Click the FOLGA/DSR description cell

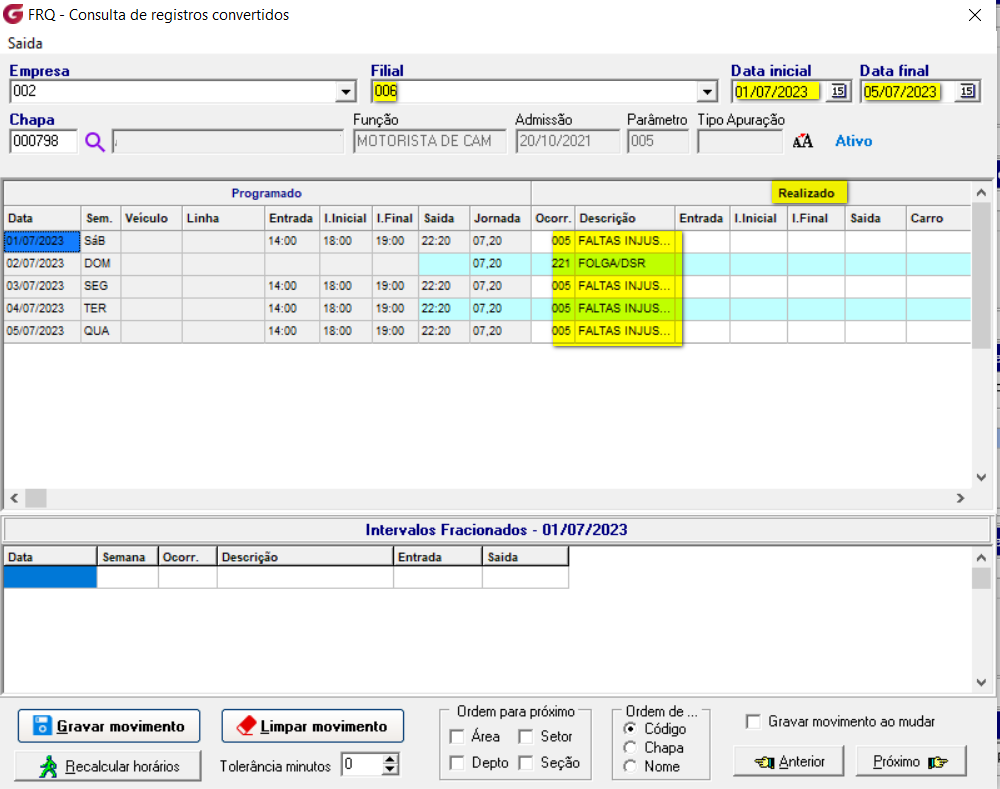point(624,263)
